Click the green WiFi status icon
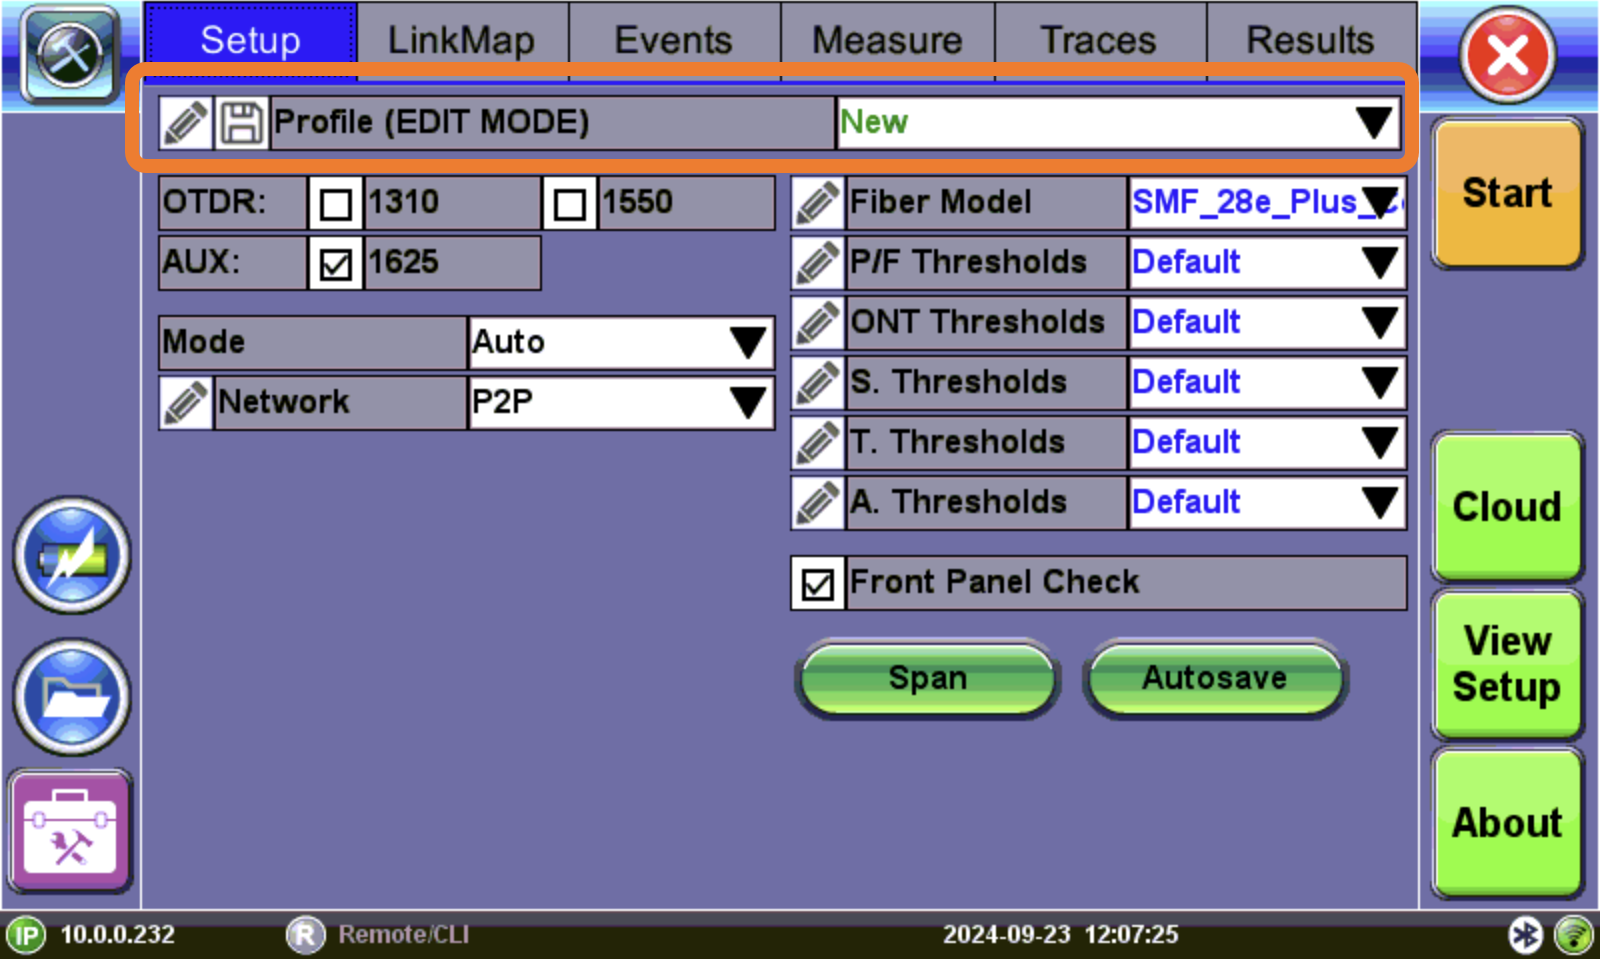This screenshot has height=959, width=1600. pos(1574,935)
